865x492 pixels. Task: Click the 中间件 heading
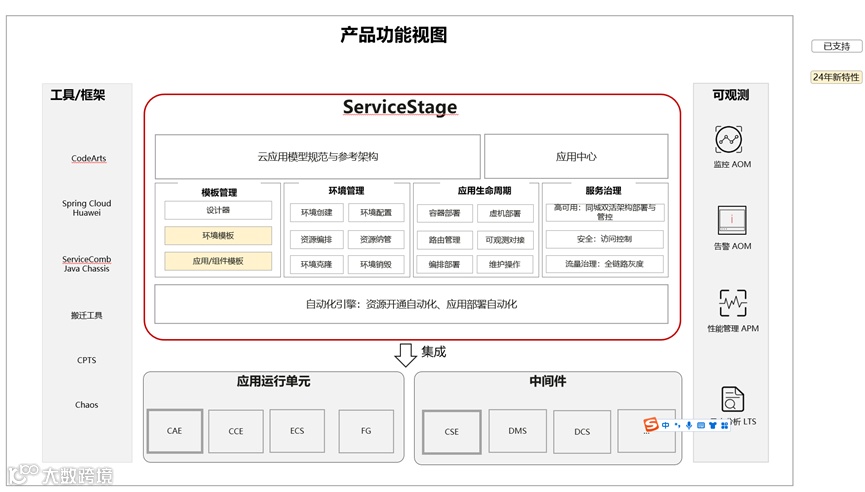coord(548,381)
